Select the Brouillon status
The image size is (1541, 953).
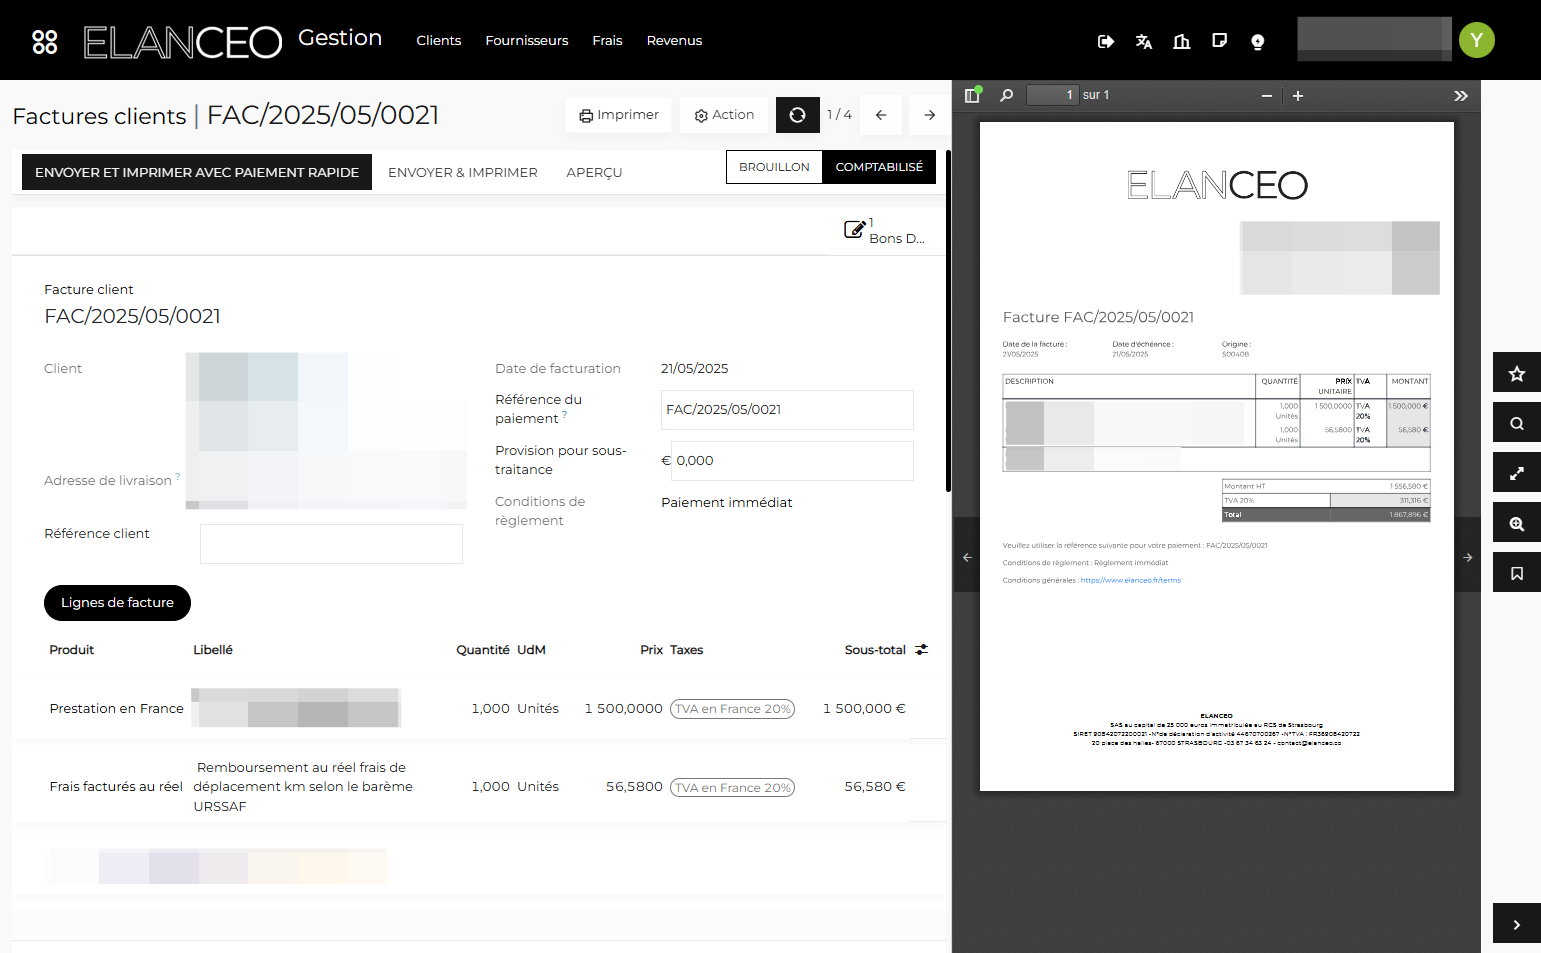point(774,167)
